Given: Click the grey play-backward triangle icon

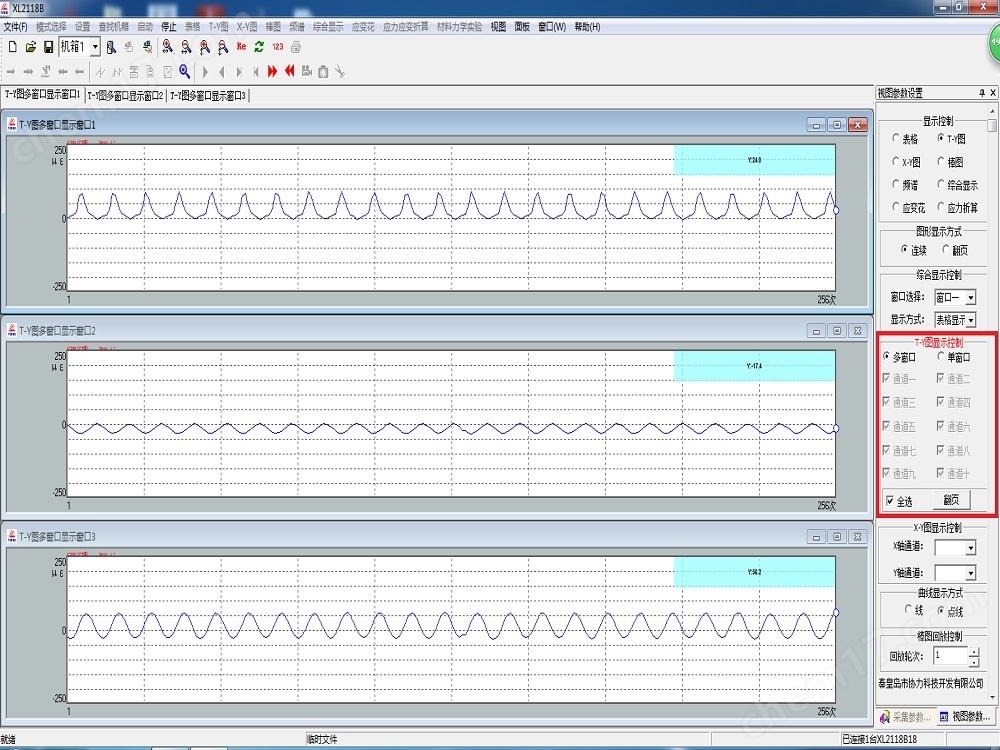Looking at the screenshot, I should coord(222,71).
